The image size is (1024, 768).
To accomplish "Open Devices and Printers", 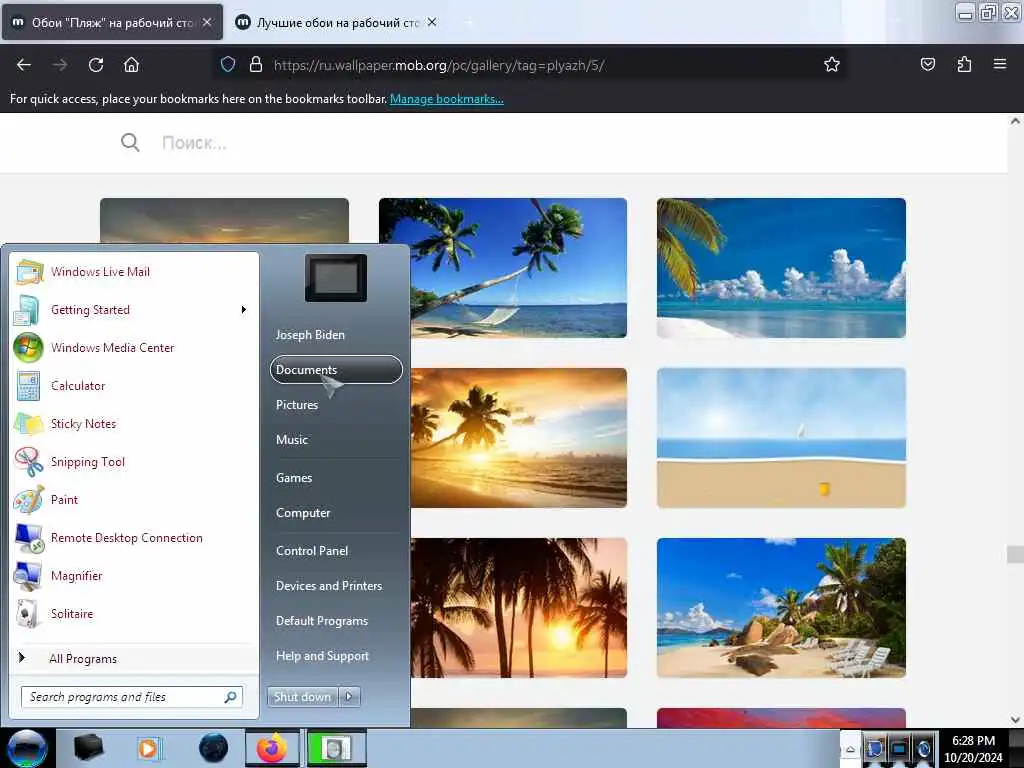I will (x=336, y=586).
